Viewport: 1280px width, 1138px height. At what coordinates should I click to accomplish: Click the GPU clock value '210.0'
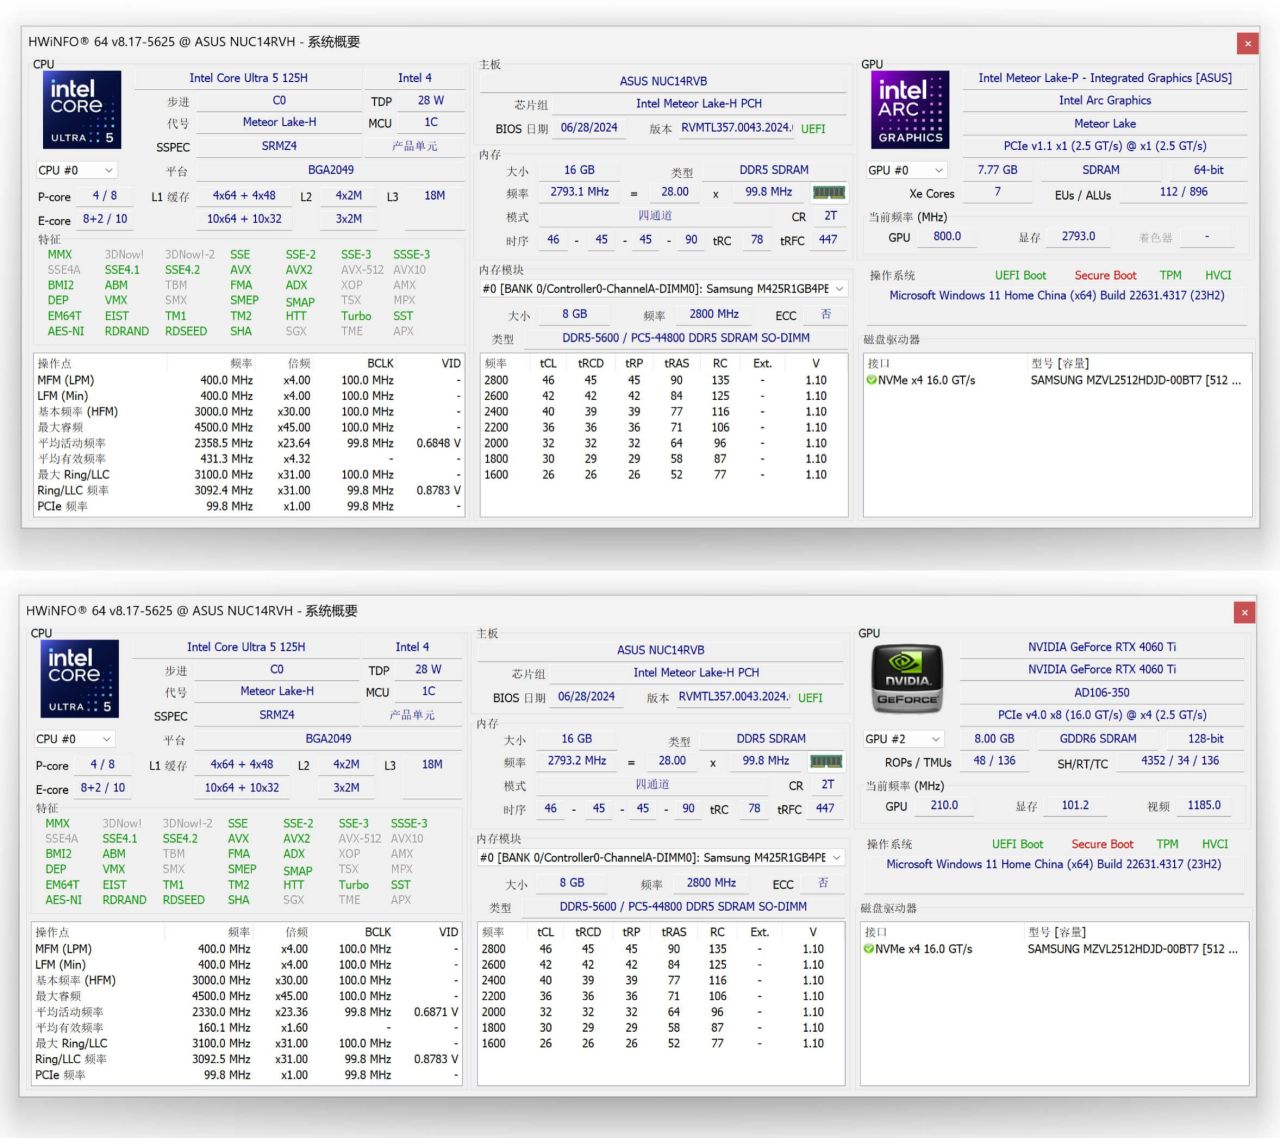coord(944,806)
